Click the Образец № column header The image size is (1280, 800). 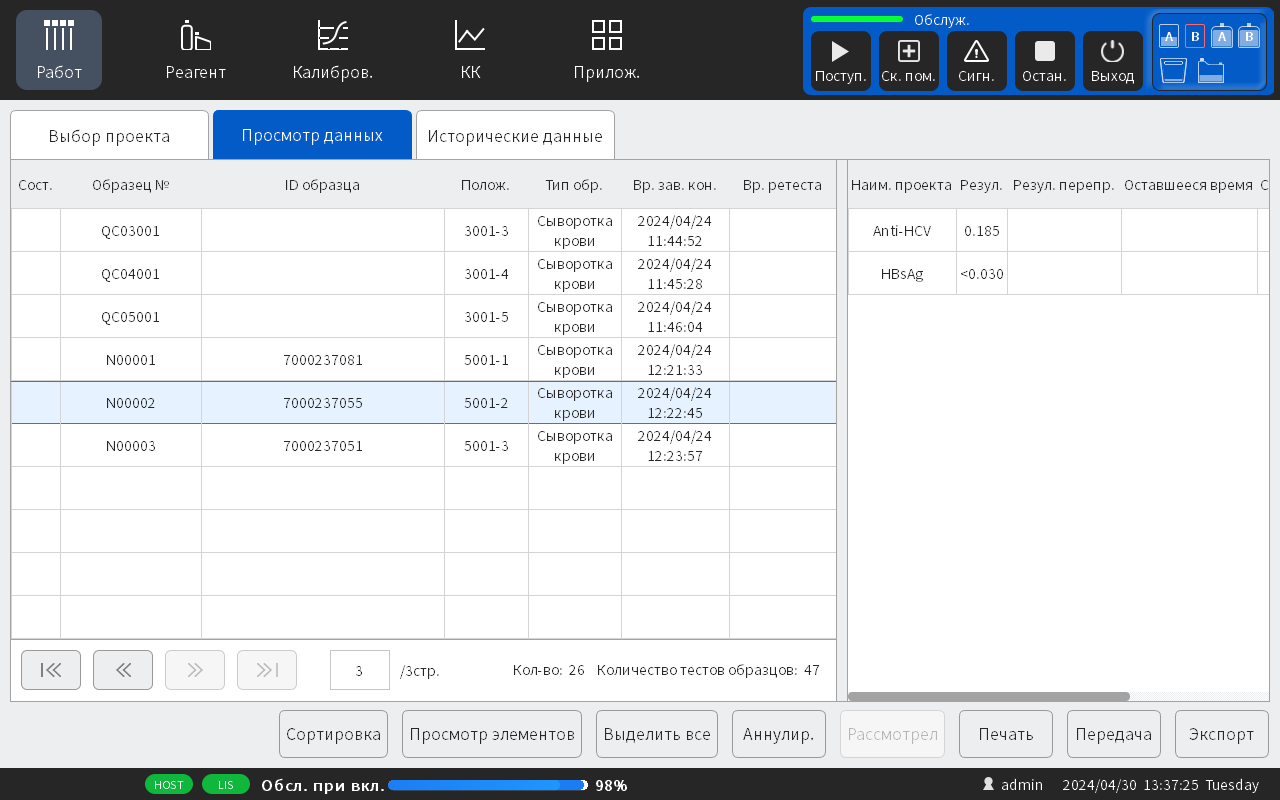[131, 185]
